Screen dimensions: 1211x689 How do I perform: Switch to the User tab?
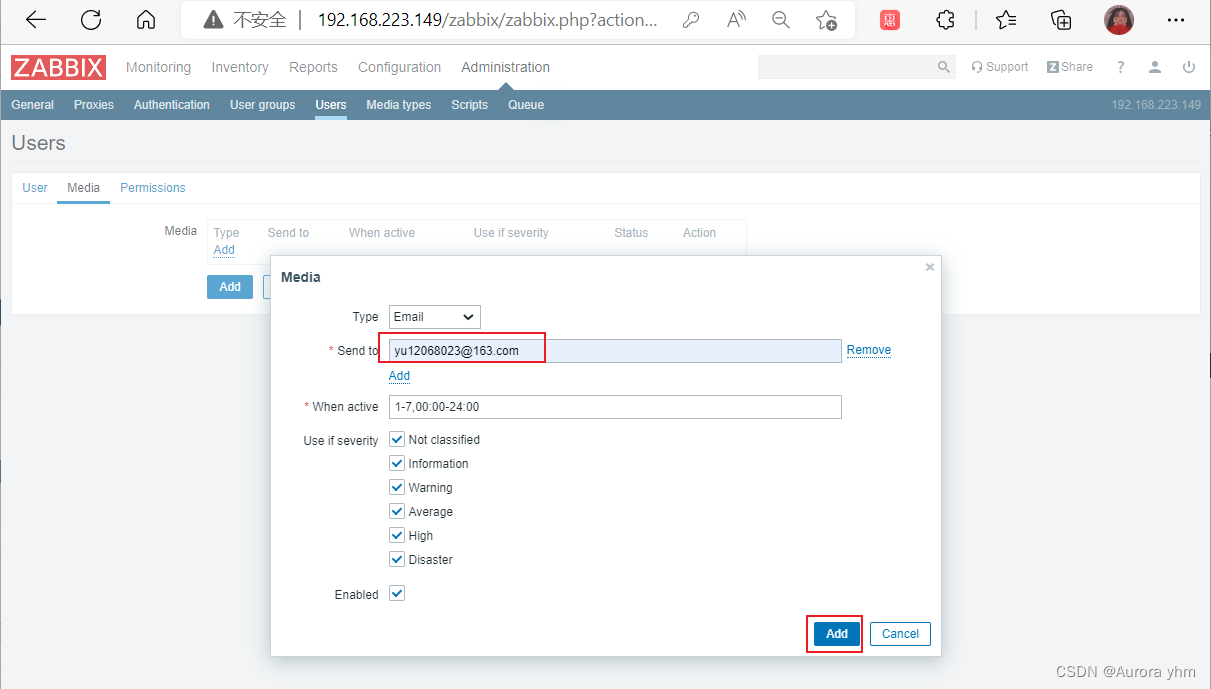click(x=35, y=188)
